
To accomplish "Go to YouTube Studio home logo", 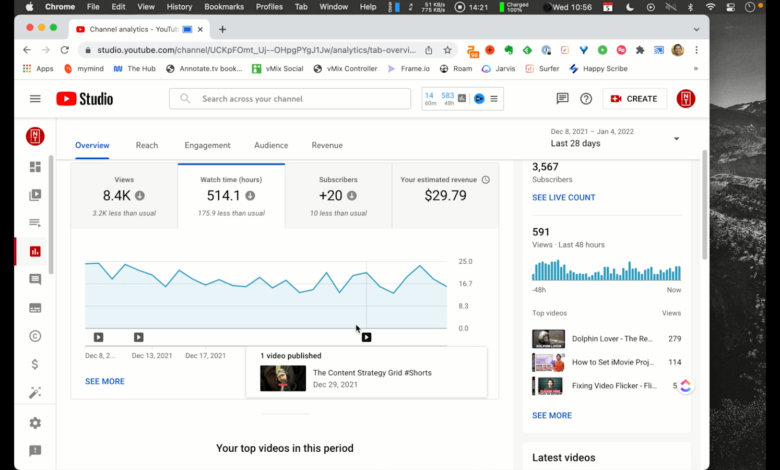I will click(85, 98).
